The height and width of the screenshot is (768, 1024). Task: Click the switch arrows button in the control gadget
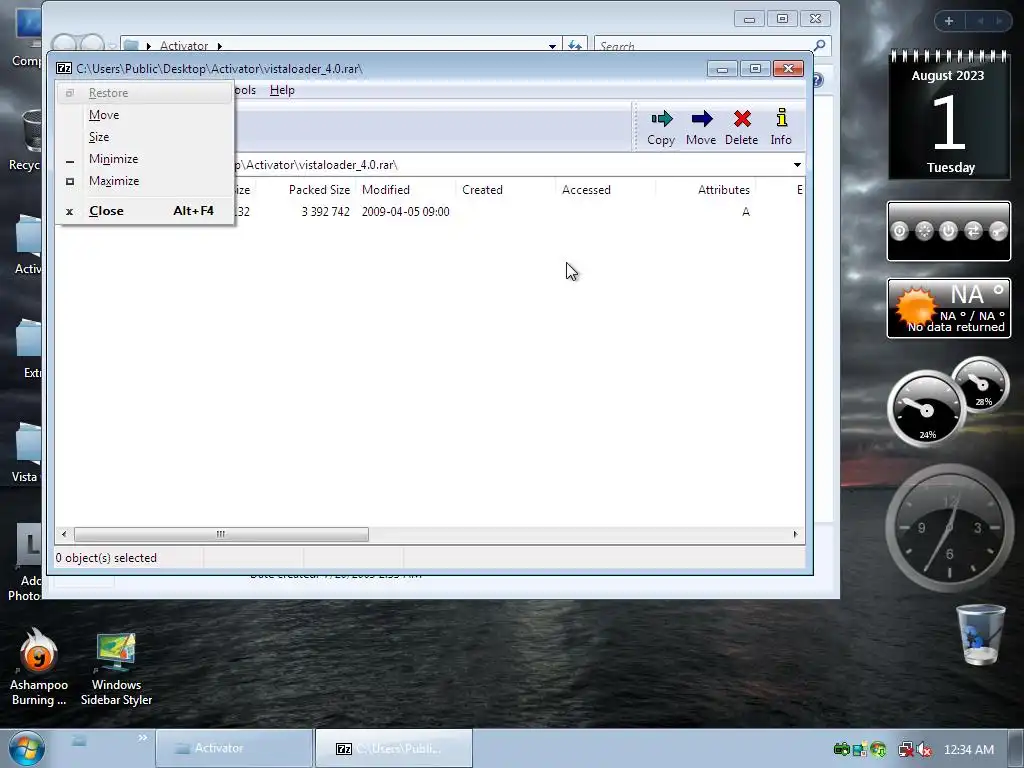973,231
